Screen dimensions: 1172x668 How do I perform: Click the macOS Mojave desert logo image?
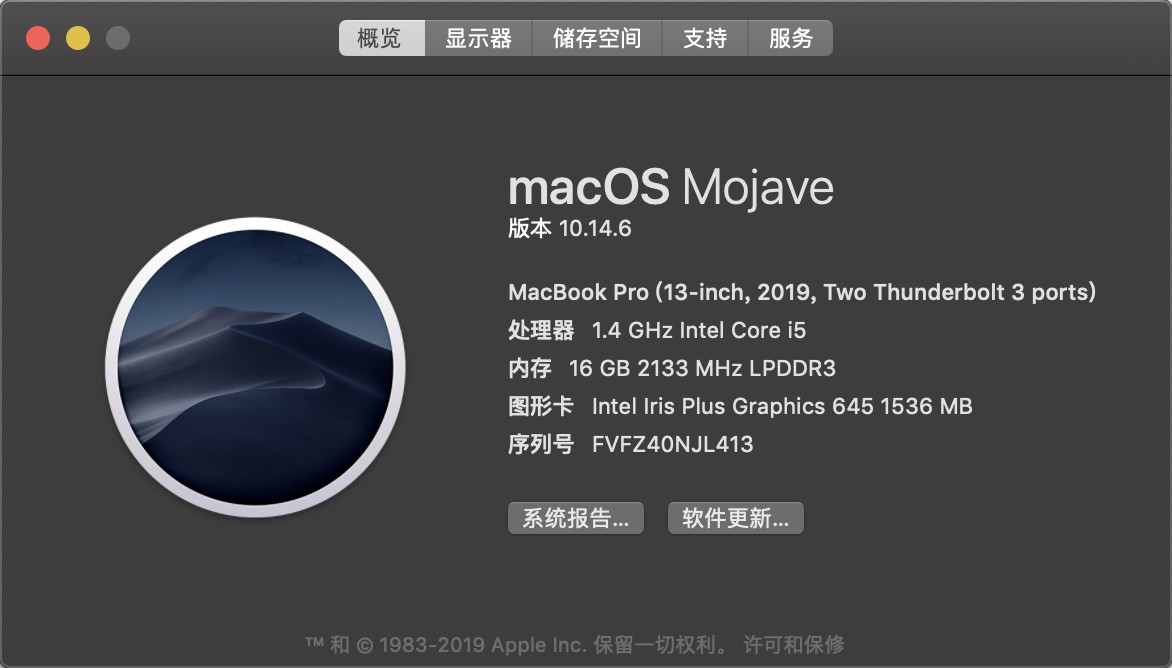click(x=256, y=367)
